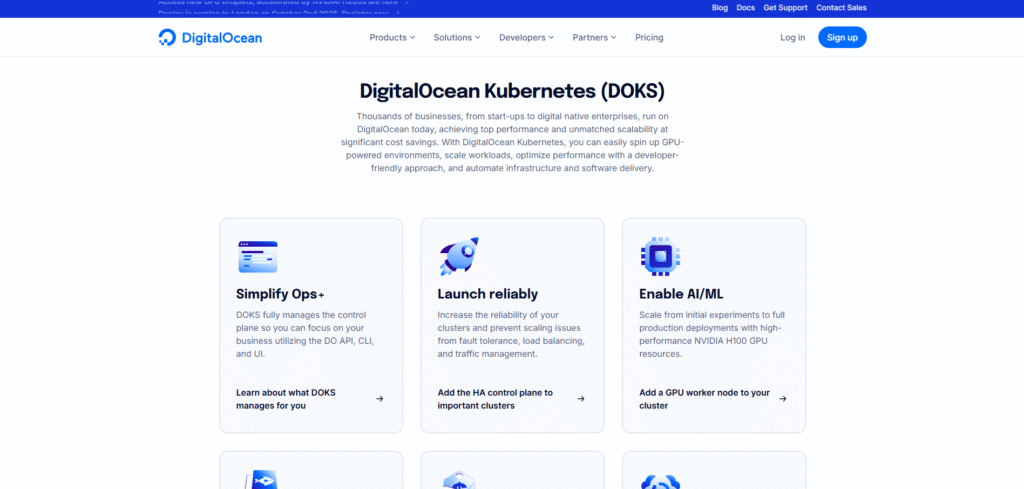Screen dimensions: 1024x489
Task: Click the DigitalOcean logo in the header
Action: point(209,38)
